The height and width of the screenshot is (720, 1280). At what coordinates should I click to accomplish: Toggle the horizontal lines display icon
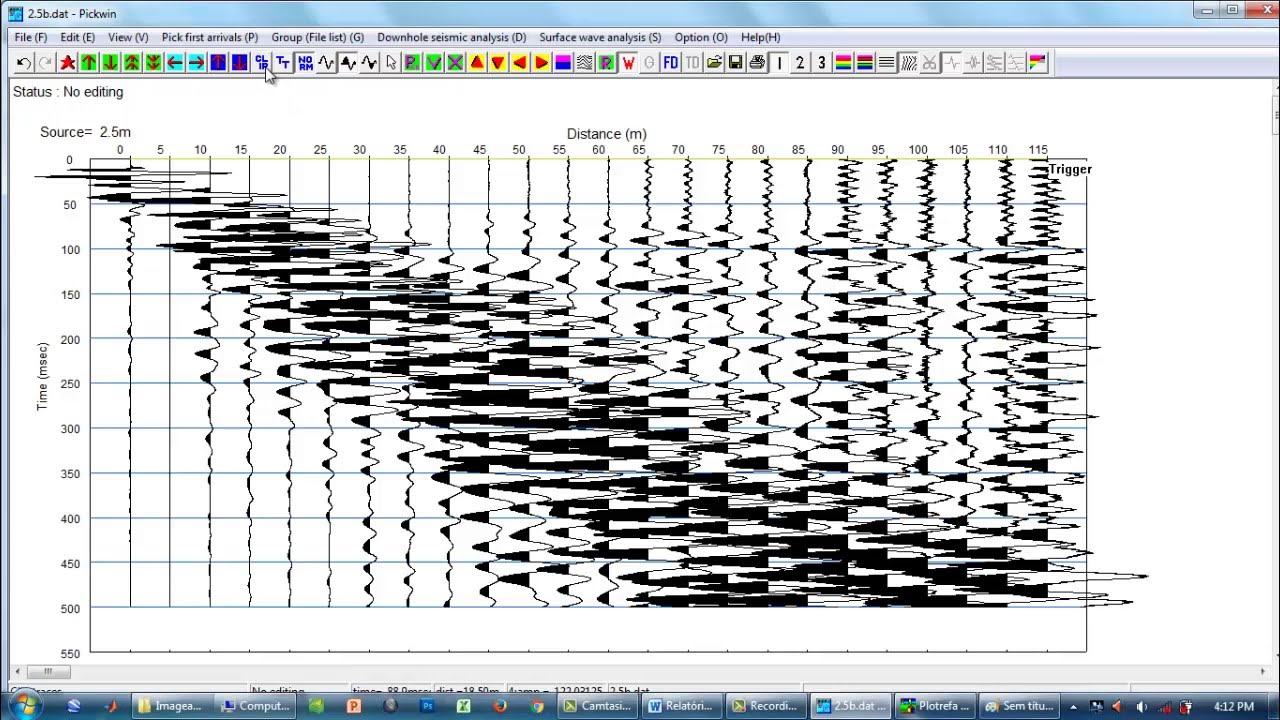click(886, 63)
